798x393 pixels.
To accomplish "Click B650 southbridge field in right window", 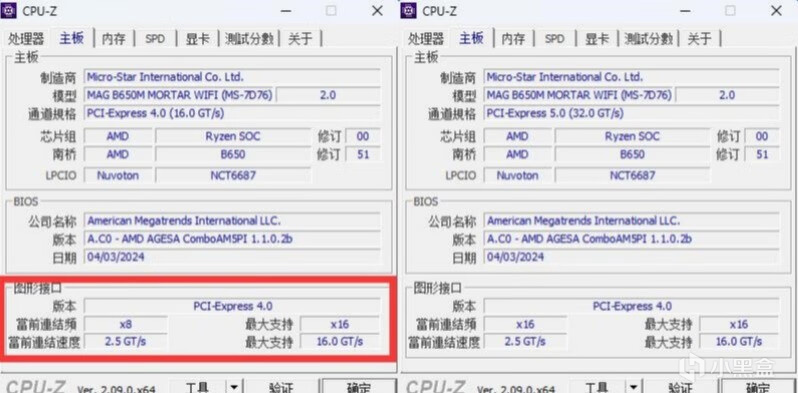I will 632,154.
